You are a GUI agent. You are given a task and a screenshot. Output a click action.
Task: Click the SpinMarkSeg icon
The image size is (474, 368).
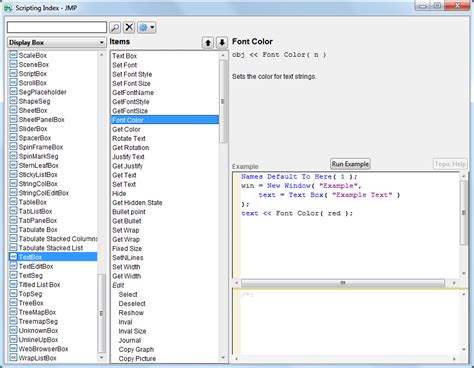pos(13,156)
